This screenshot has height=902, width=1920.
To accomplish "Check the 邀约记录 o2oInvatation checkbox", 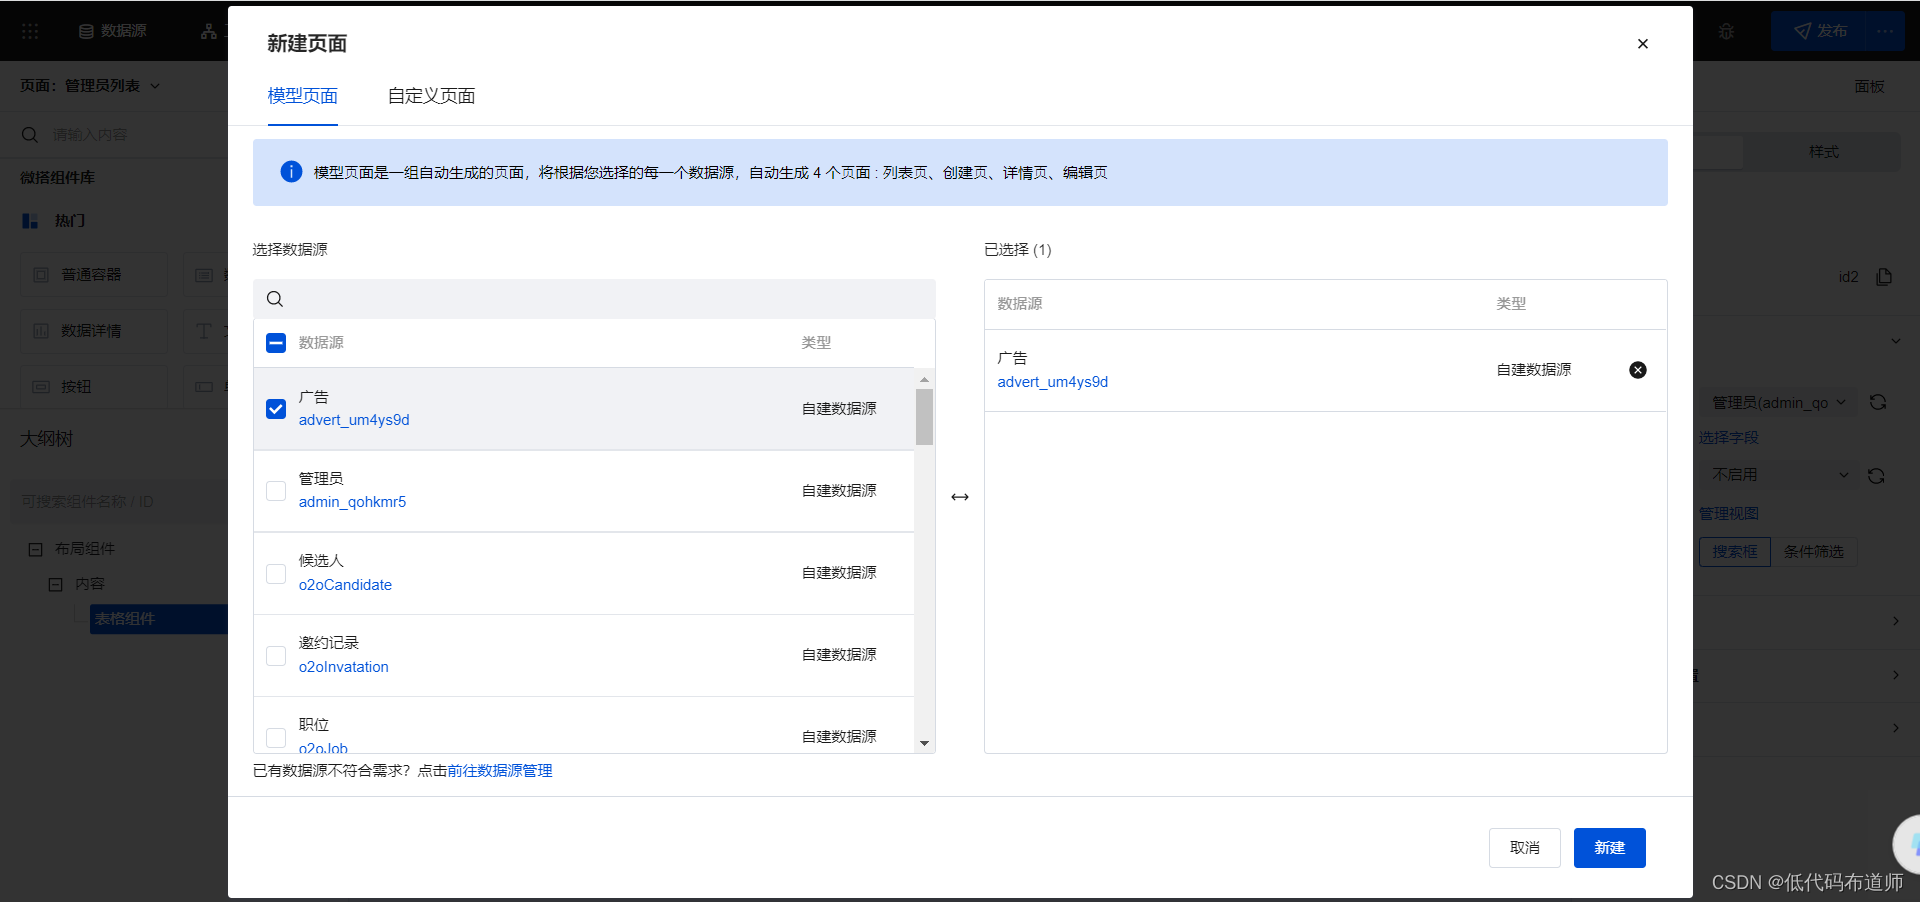I will coord(276,655).
